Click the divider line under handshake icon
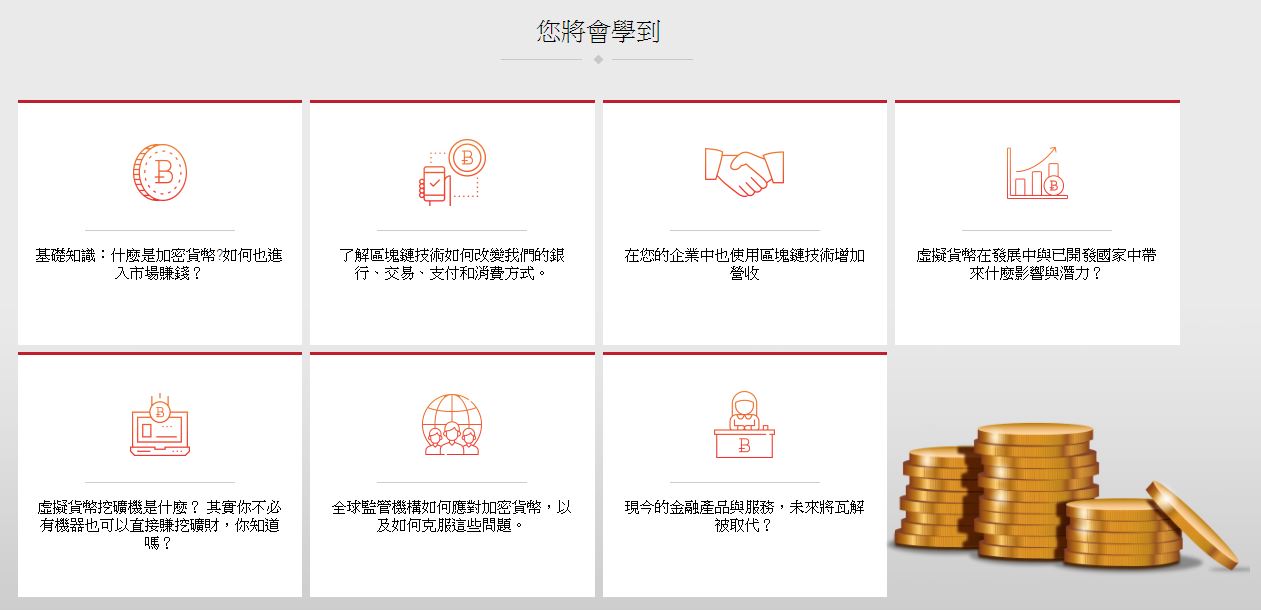 coord(744,230)
